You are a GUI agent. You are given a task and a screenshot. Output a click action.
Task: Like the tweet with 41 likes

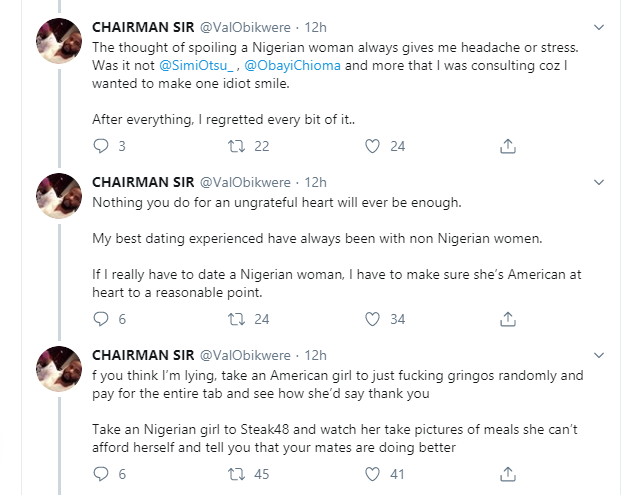[373, 473]
